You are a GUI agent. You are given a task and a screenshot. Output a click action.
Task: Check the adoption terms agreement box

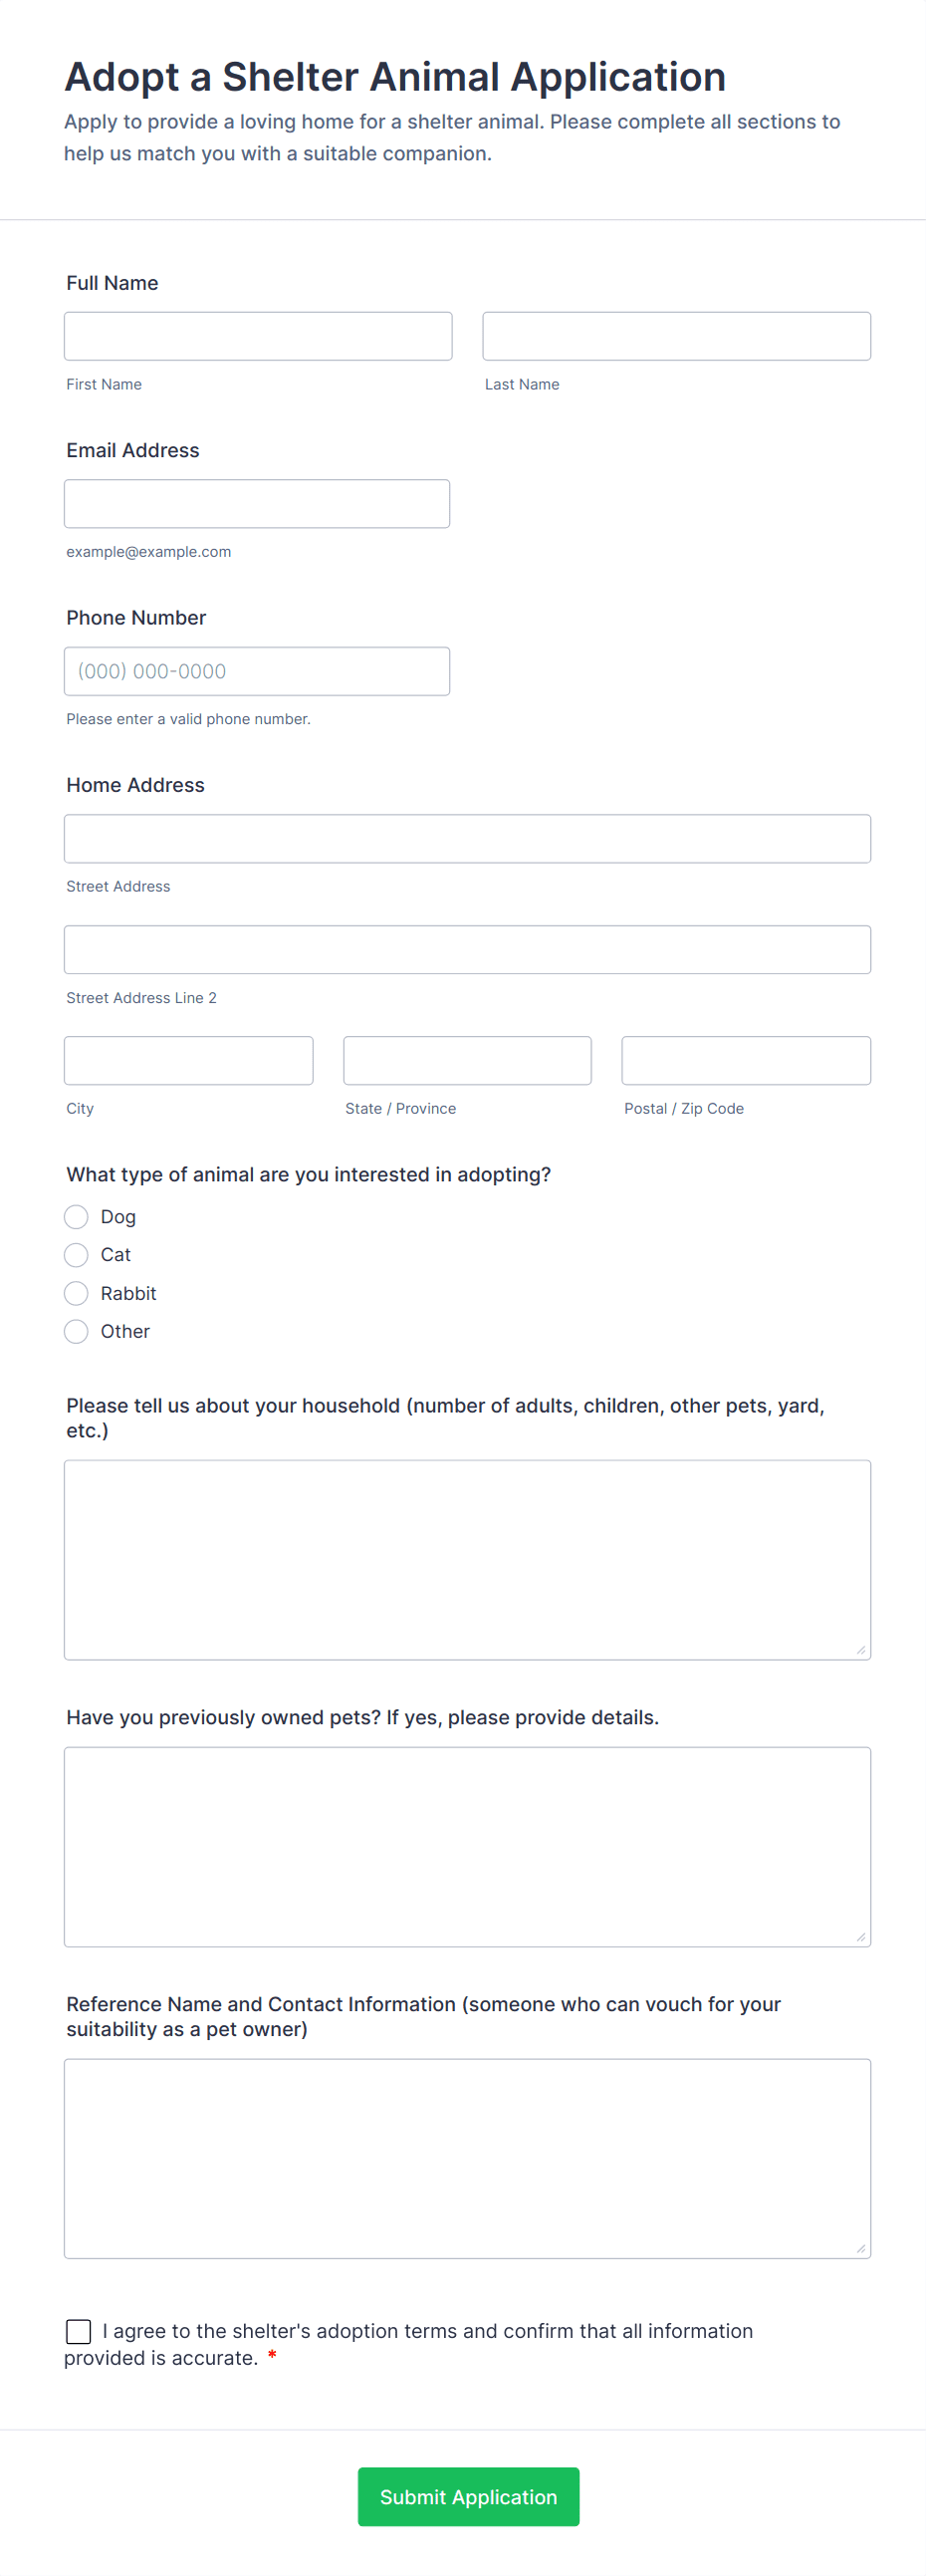coord(78,2332)
